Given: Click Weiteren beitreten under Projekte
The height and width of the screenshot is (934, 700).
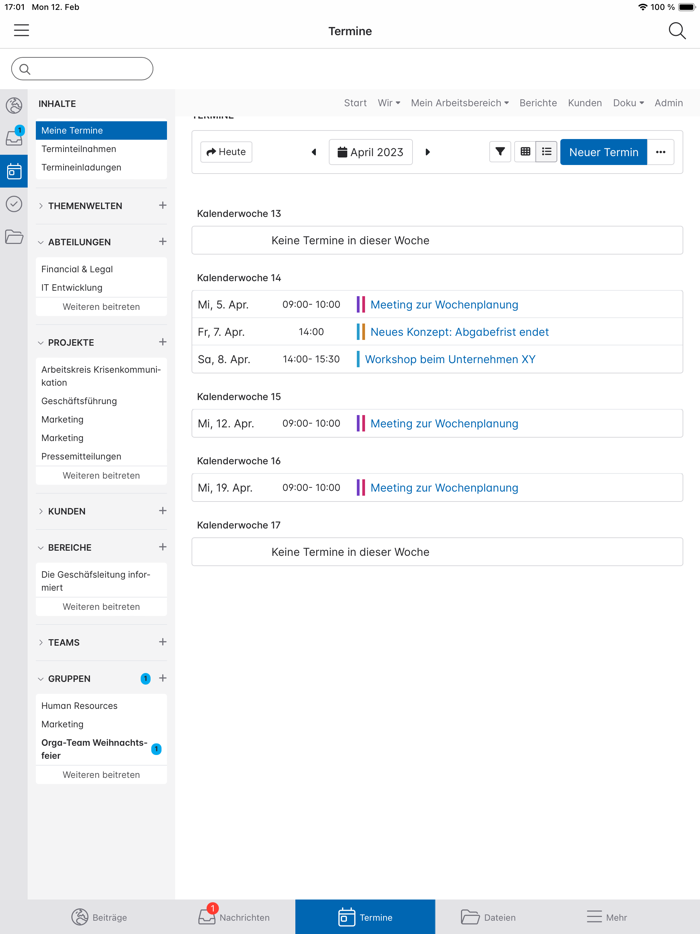Looking at the screenshot, I should pyautogui.click(x=101, y=475).
